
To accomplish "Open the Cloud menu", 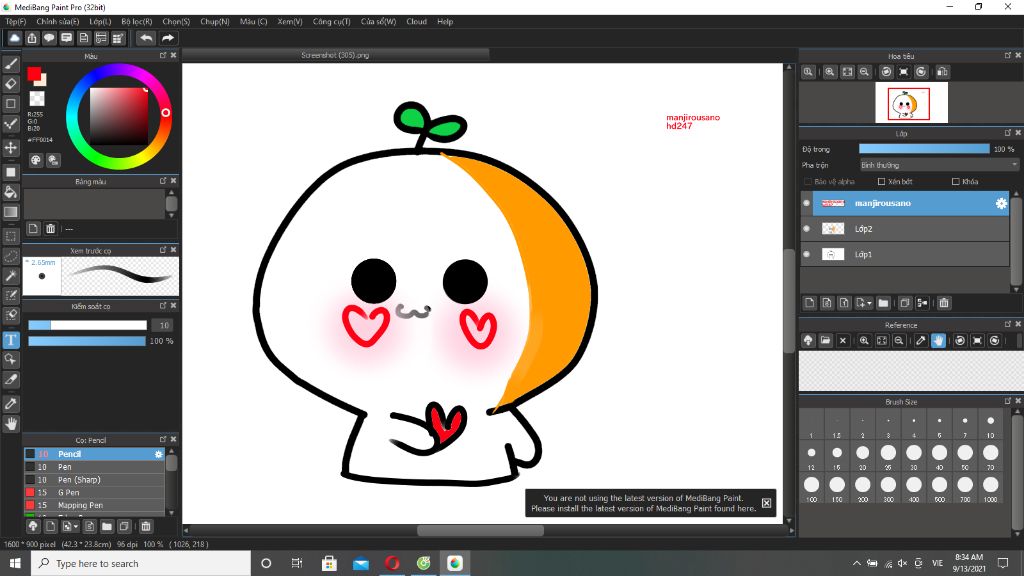I will 416,22.
